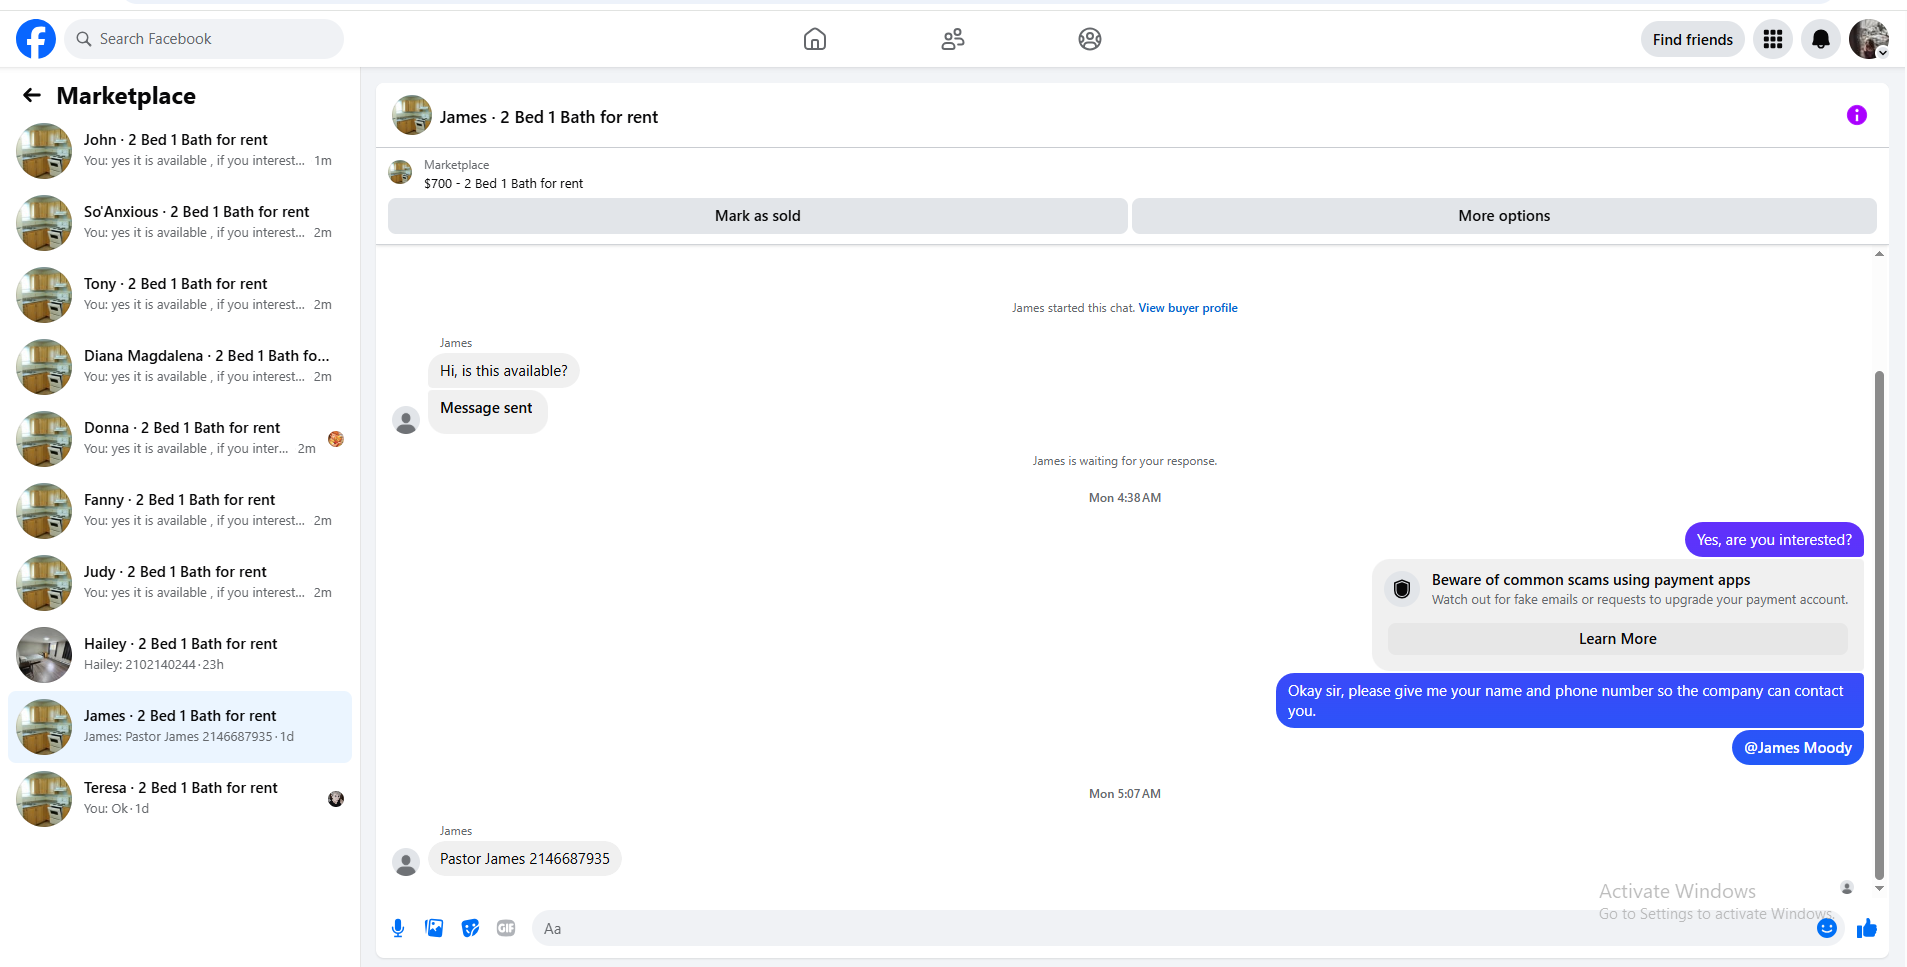Click James's avatar beside Pastor James message
1907x967 pixels.
[x=406, y=862]
